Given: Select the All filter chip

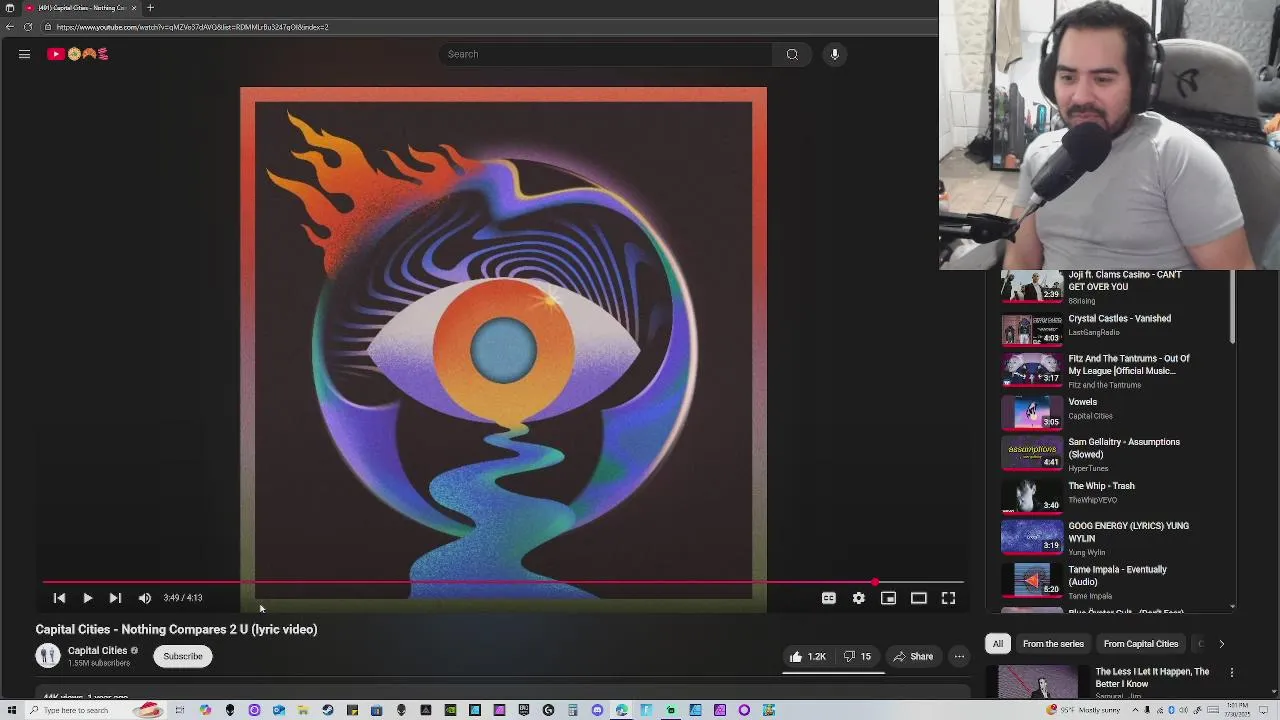Looking at the screenshot, I should (x=997, y=644).
